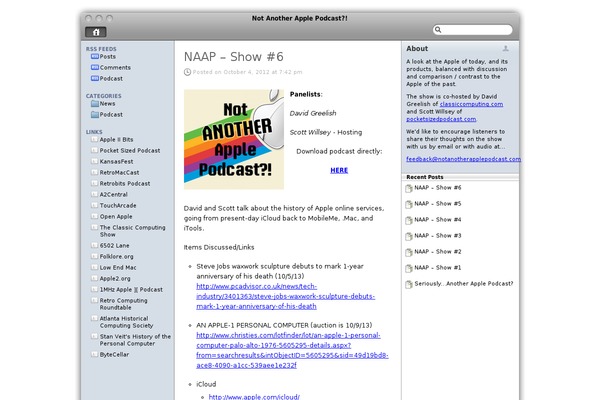
Task: Click the RSS icon beside Comments
Action: [x=95, y=67]
